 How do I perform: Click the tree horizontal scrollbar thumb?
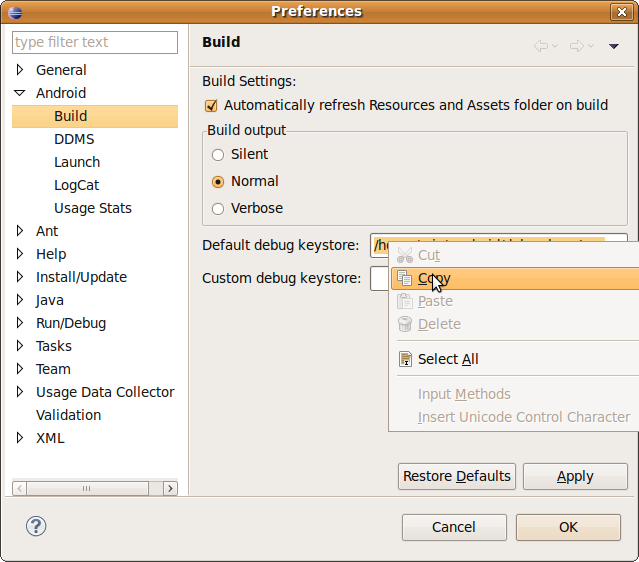click(87, 488)
